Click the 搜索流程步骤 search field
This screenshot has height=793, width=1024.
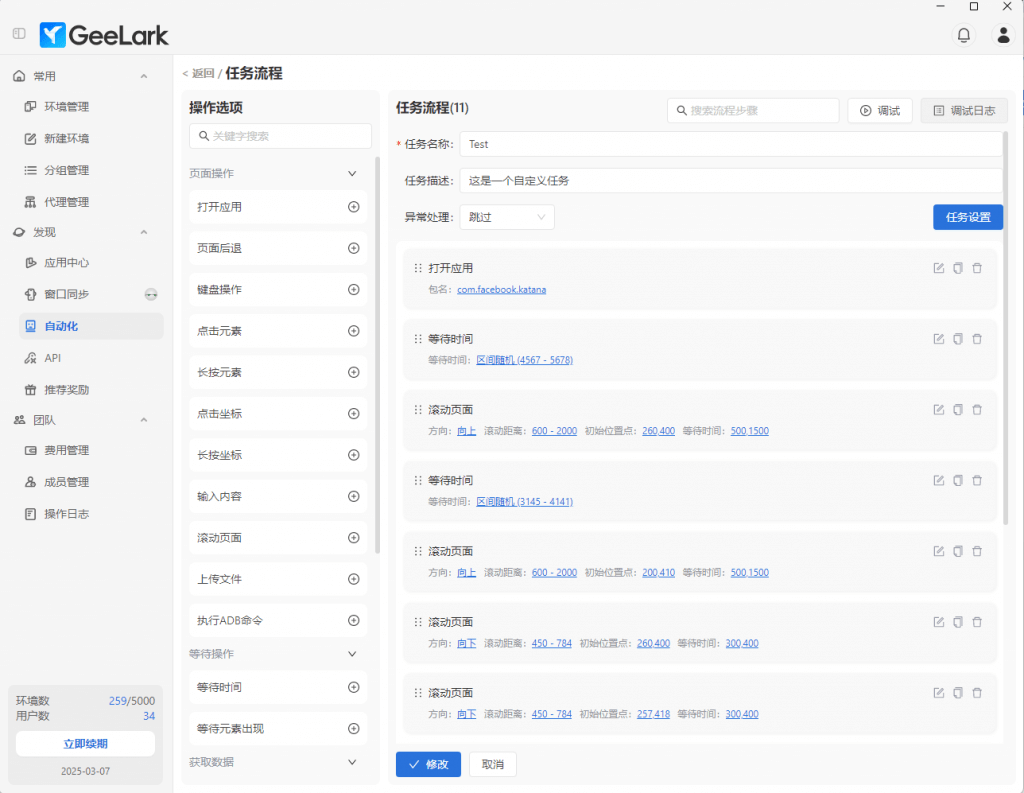click(x=754, y=111)
